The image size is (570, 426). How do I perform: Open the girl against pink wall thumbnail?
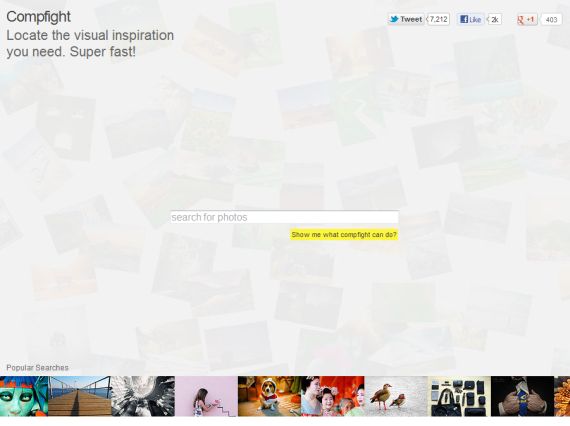(206, 396)
